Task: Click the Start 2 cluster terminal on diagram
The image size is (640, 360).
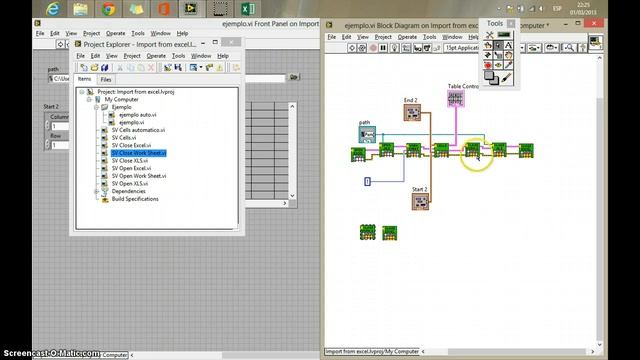Action: pyautogui.click(x=420, y=201)
